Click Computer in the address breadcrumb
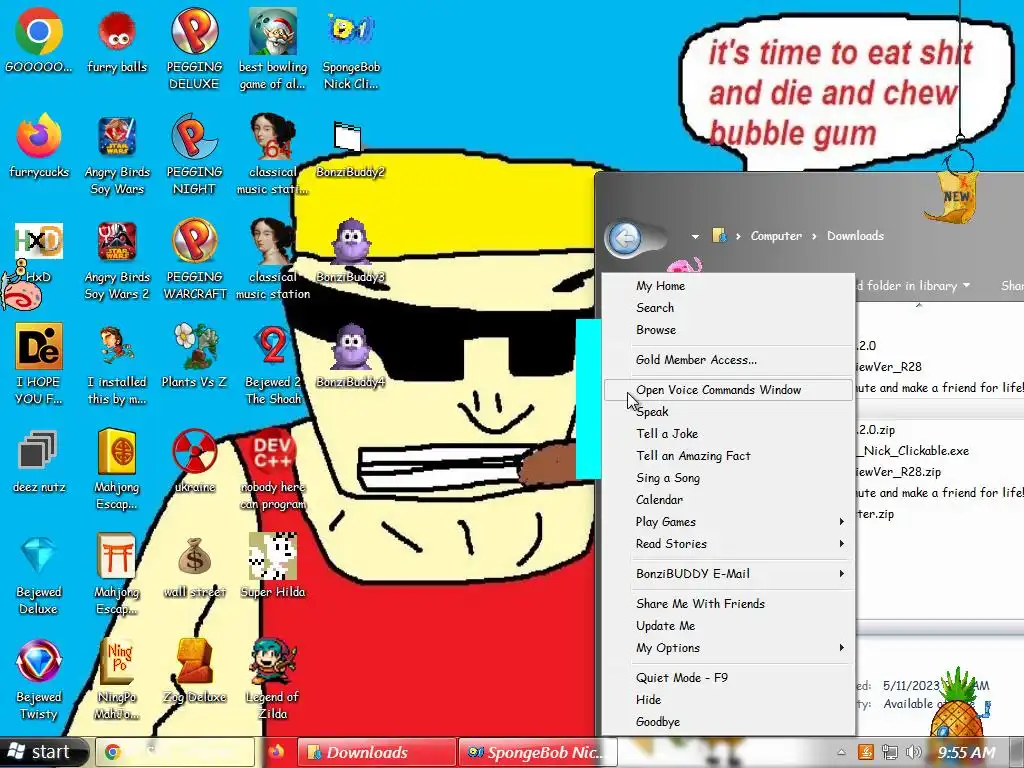Viewport: 1024px width, 768px height. click(x=776, y=236)
